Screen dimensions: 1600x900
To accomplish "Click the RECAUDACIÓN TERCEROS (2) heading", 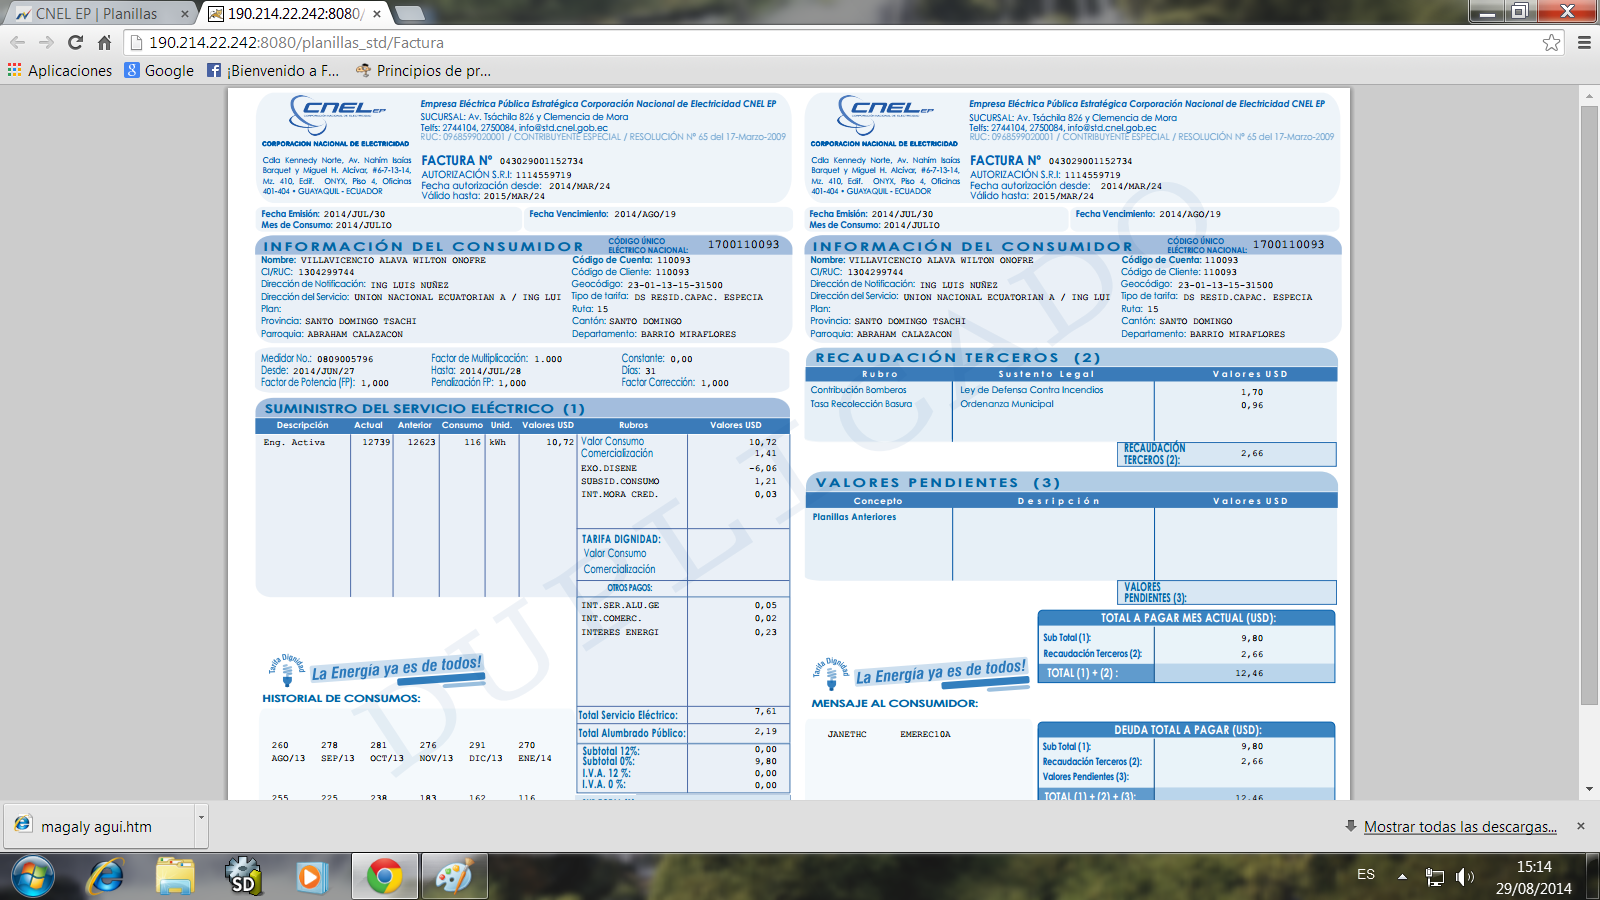I will coord(957,357).
